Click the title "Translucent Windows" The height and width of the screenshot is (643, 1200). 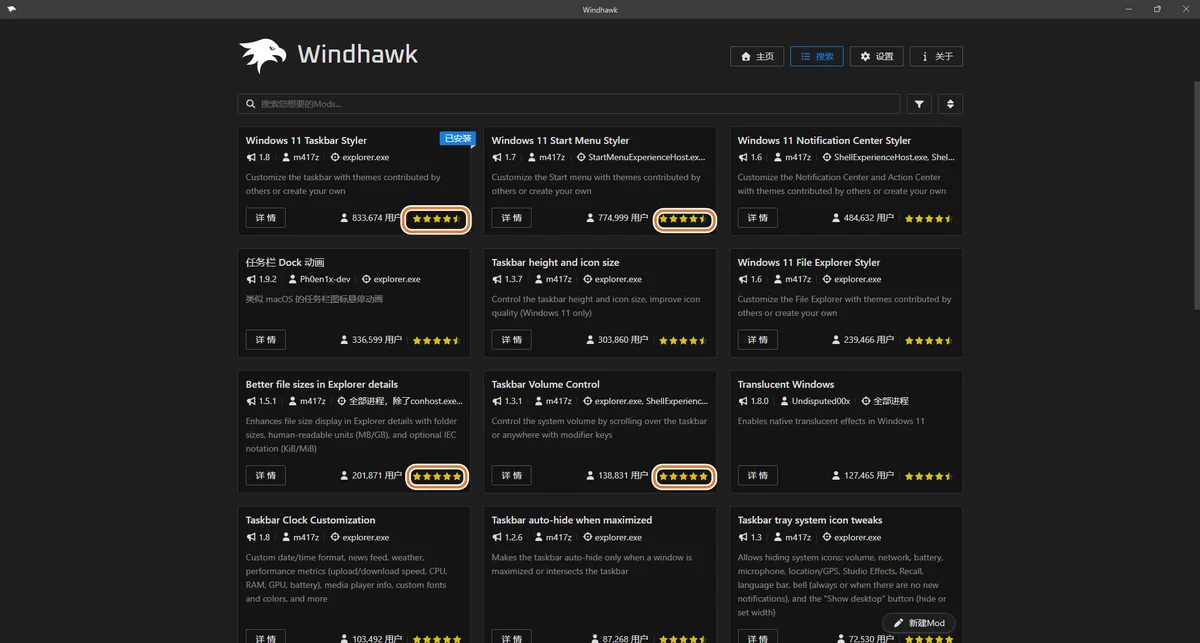pyautogui.click(x=786, y=384)
